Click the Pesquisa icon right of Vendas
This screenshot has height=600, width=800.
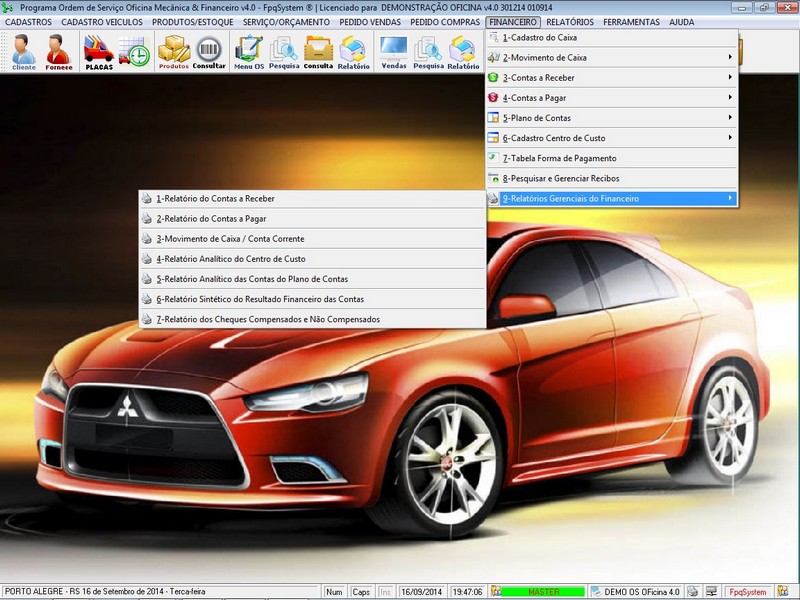click(429, 52)
